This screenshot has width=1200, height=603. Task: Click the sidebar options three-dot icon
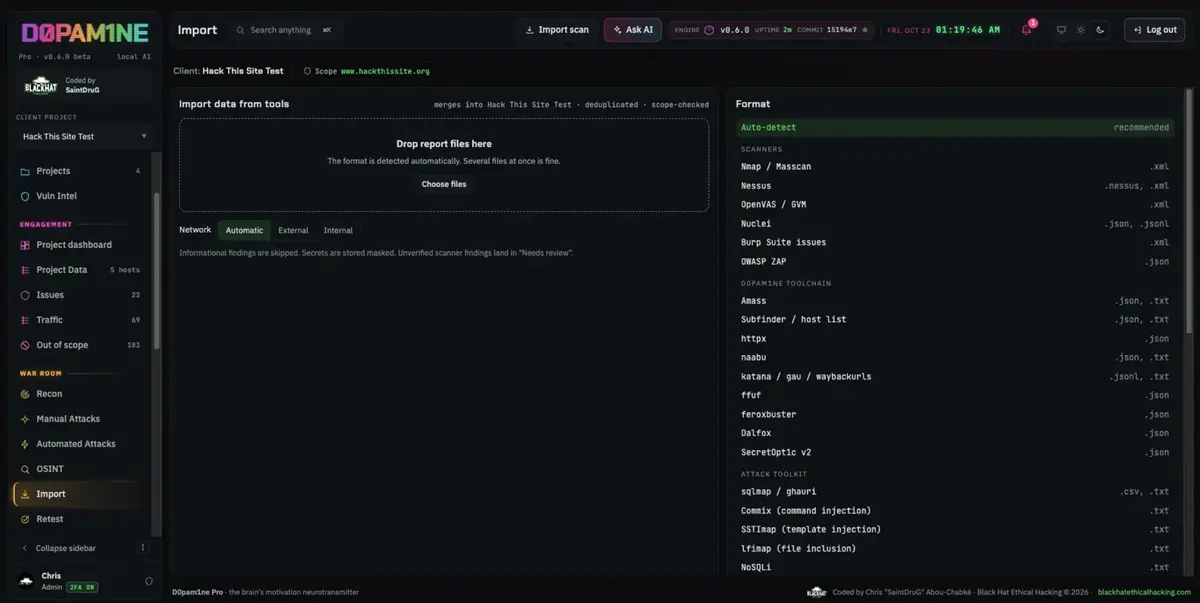point(143,548)
